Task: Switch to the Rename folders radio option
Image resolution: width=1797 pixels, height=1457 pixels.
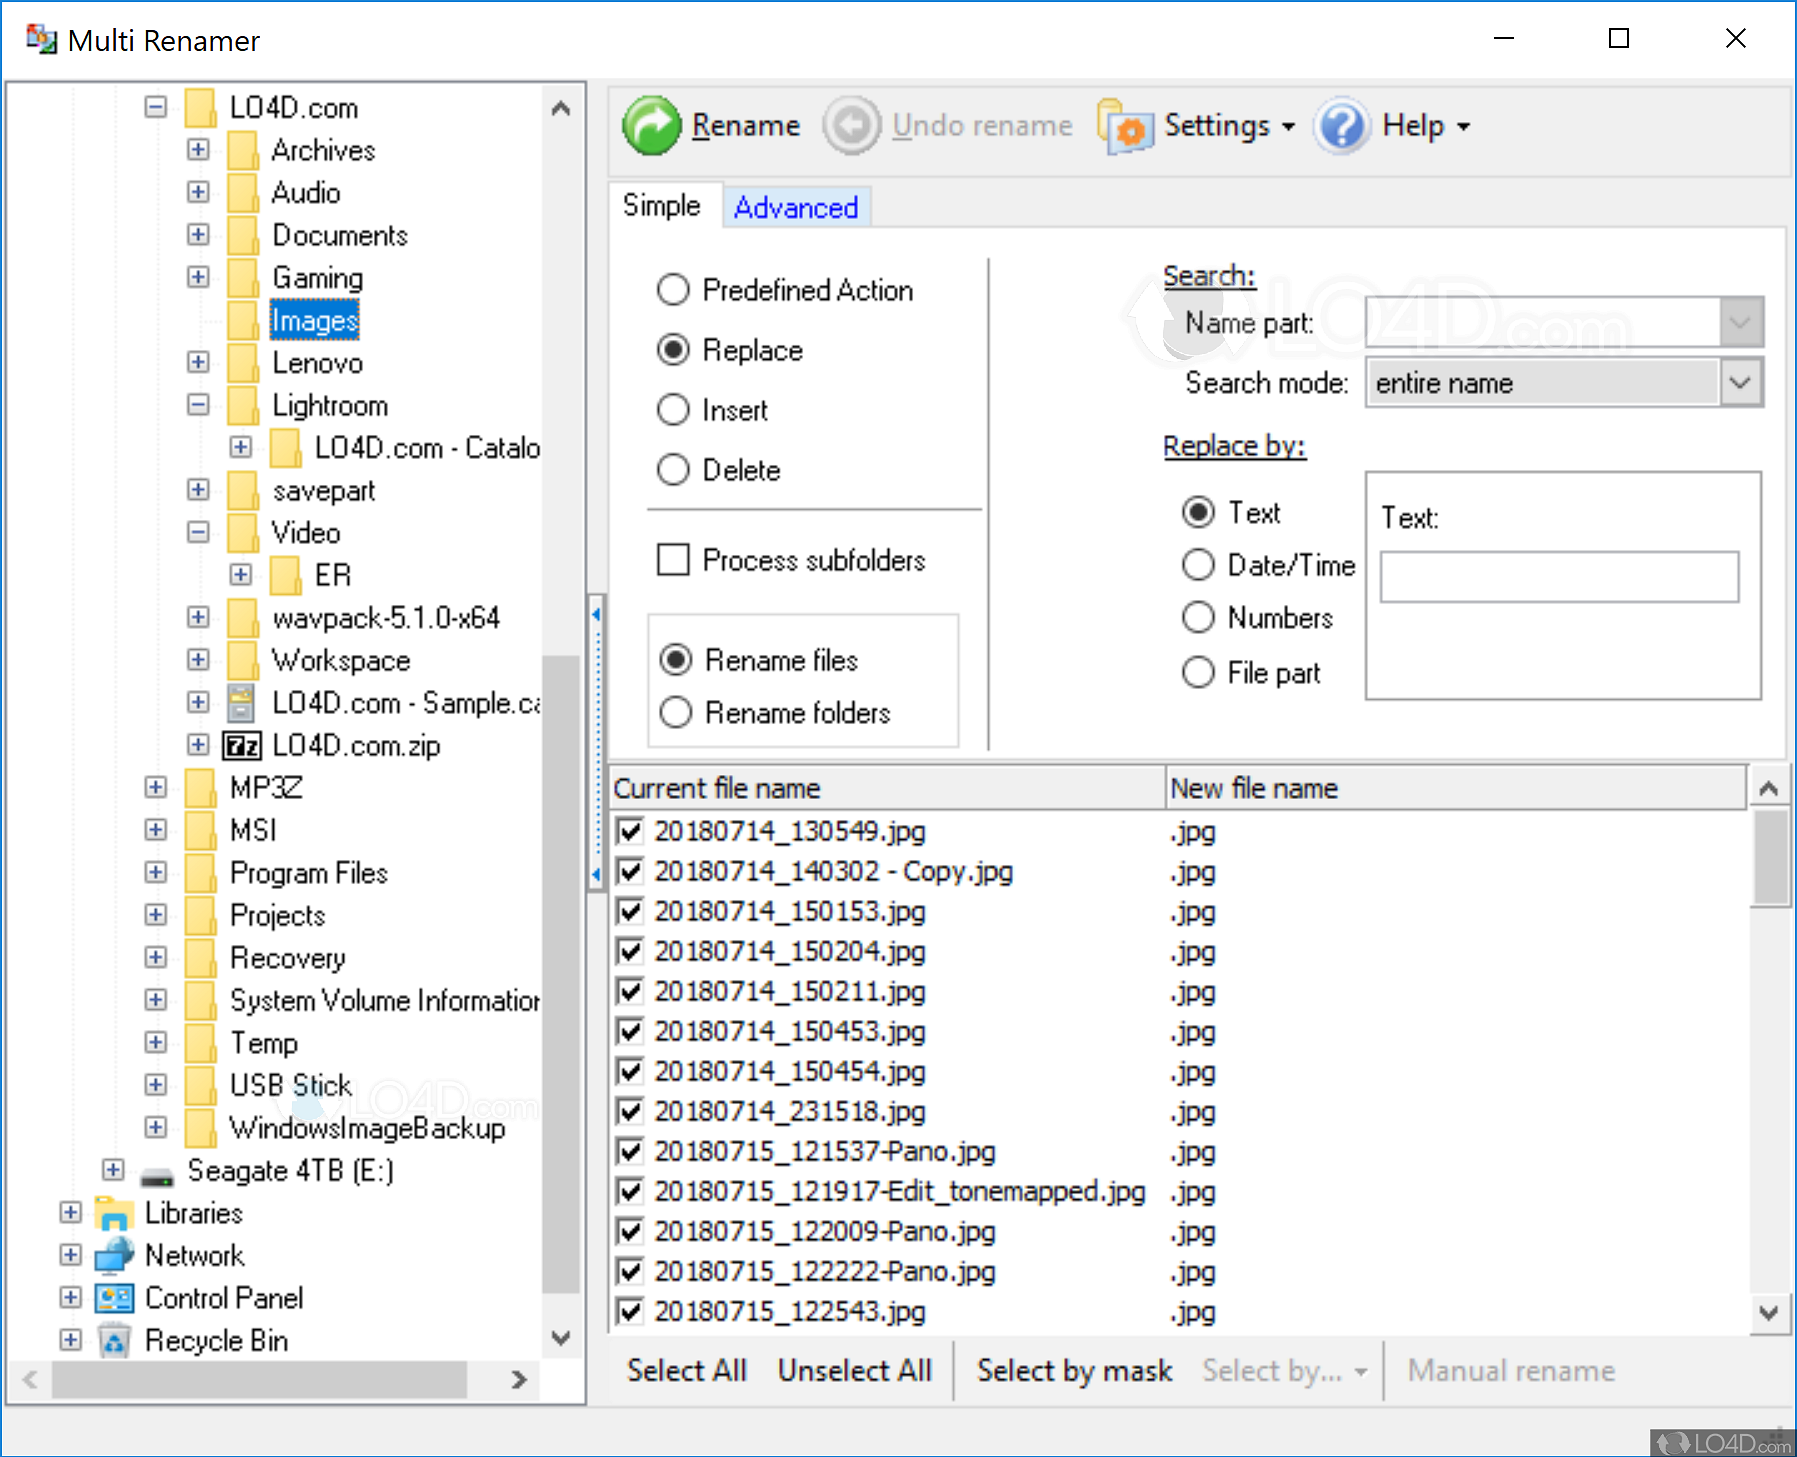Action: tap(677, 712)
